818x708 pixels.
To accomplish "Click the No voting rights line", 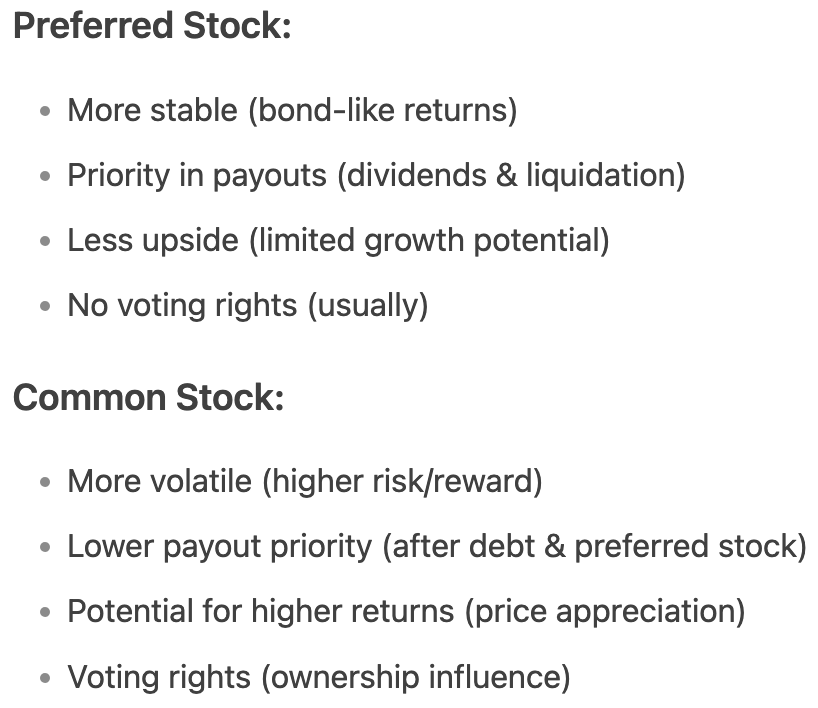I will tap(248, 305).
